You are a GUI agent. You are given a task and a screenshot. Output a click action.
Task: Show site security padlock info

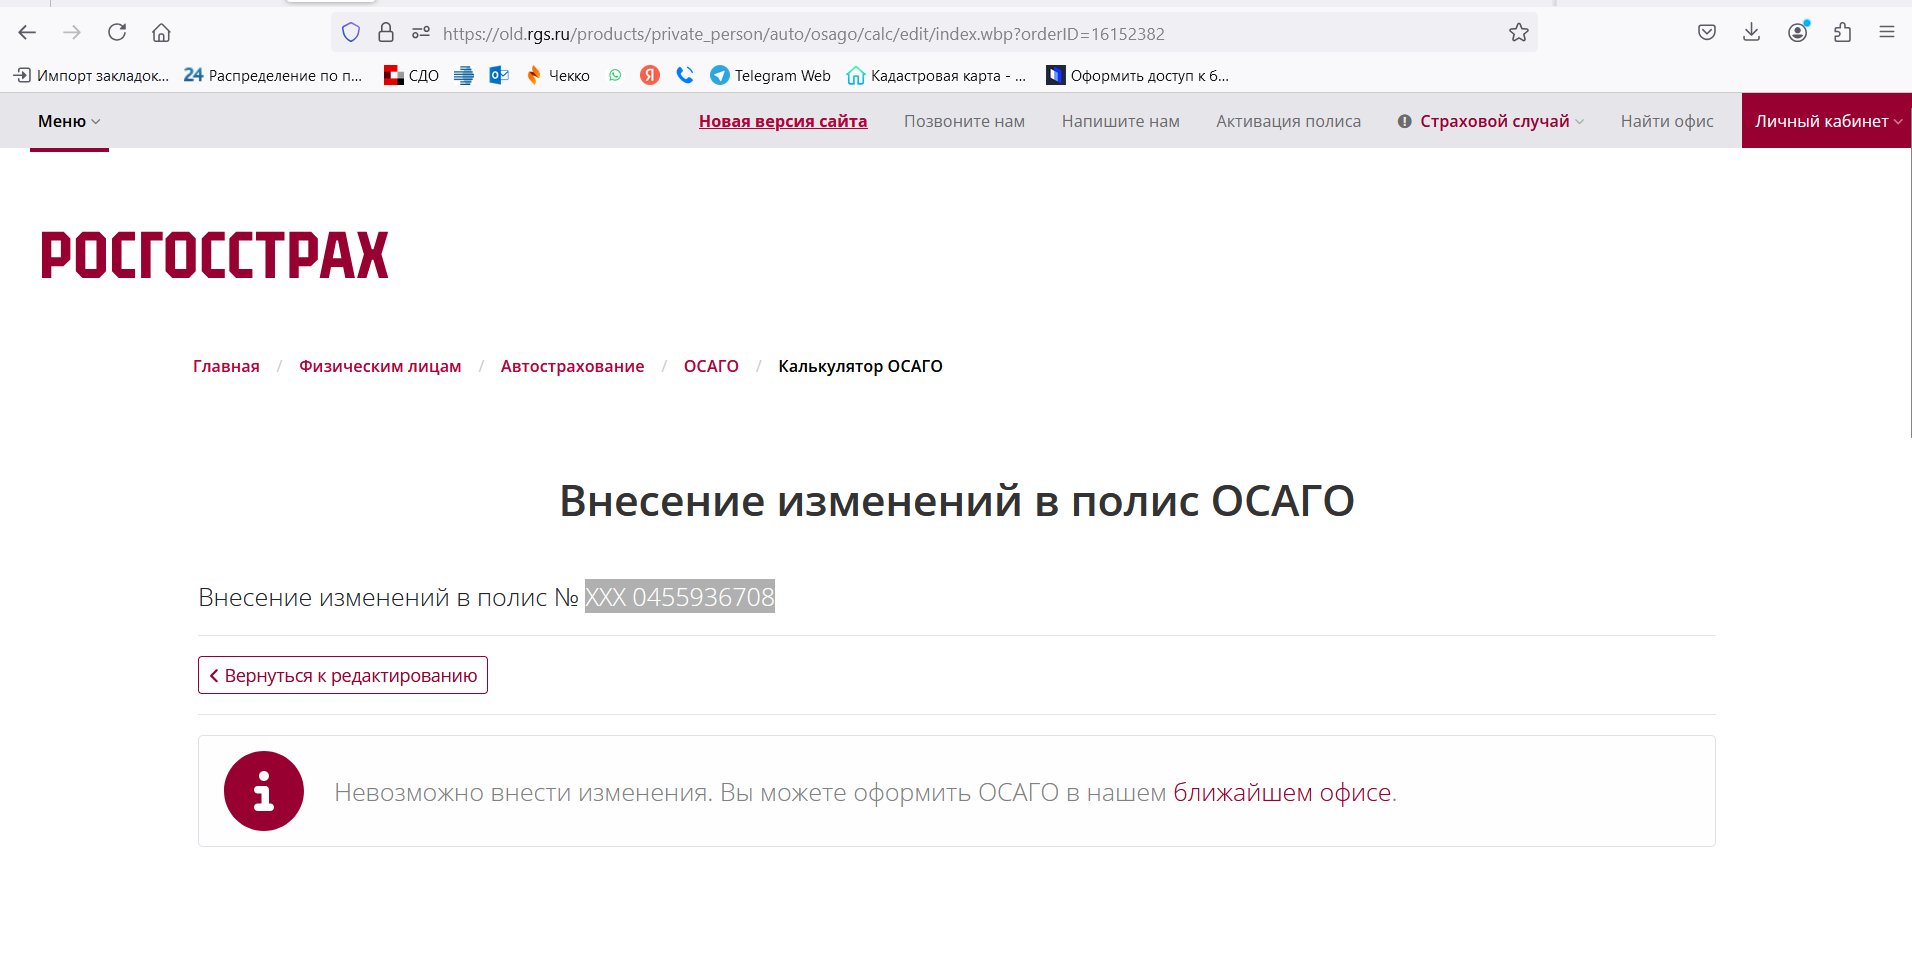[386, 33]
